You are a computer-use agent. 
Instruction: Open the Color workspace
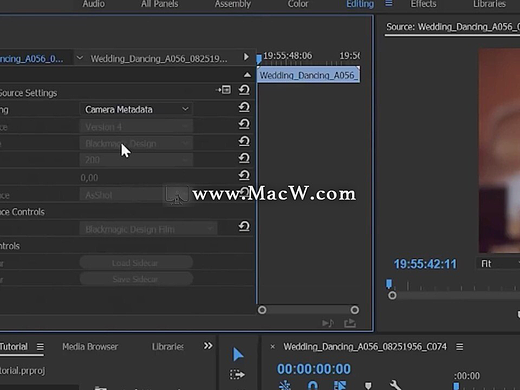298,4
